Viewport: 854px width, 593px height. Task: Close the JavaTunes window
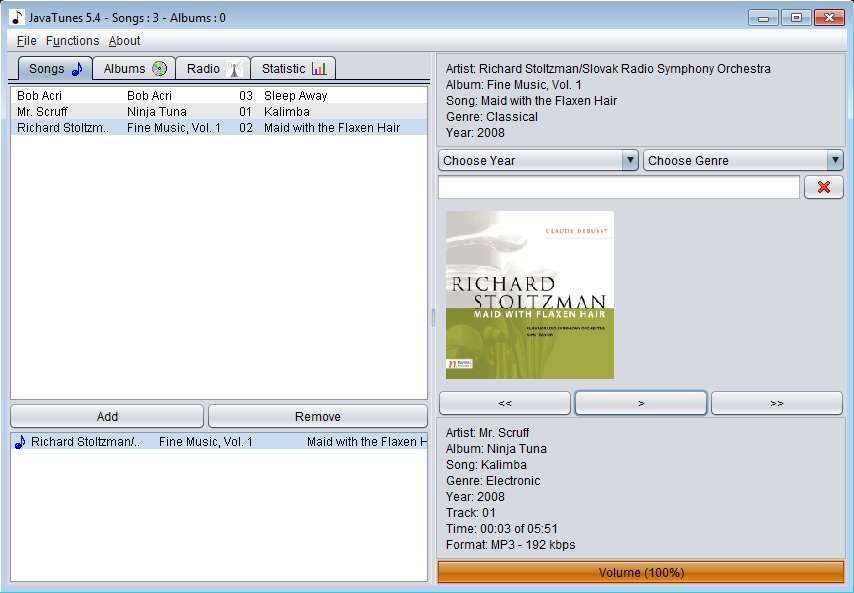[x=829, y=18]
